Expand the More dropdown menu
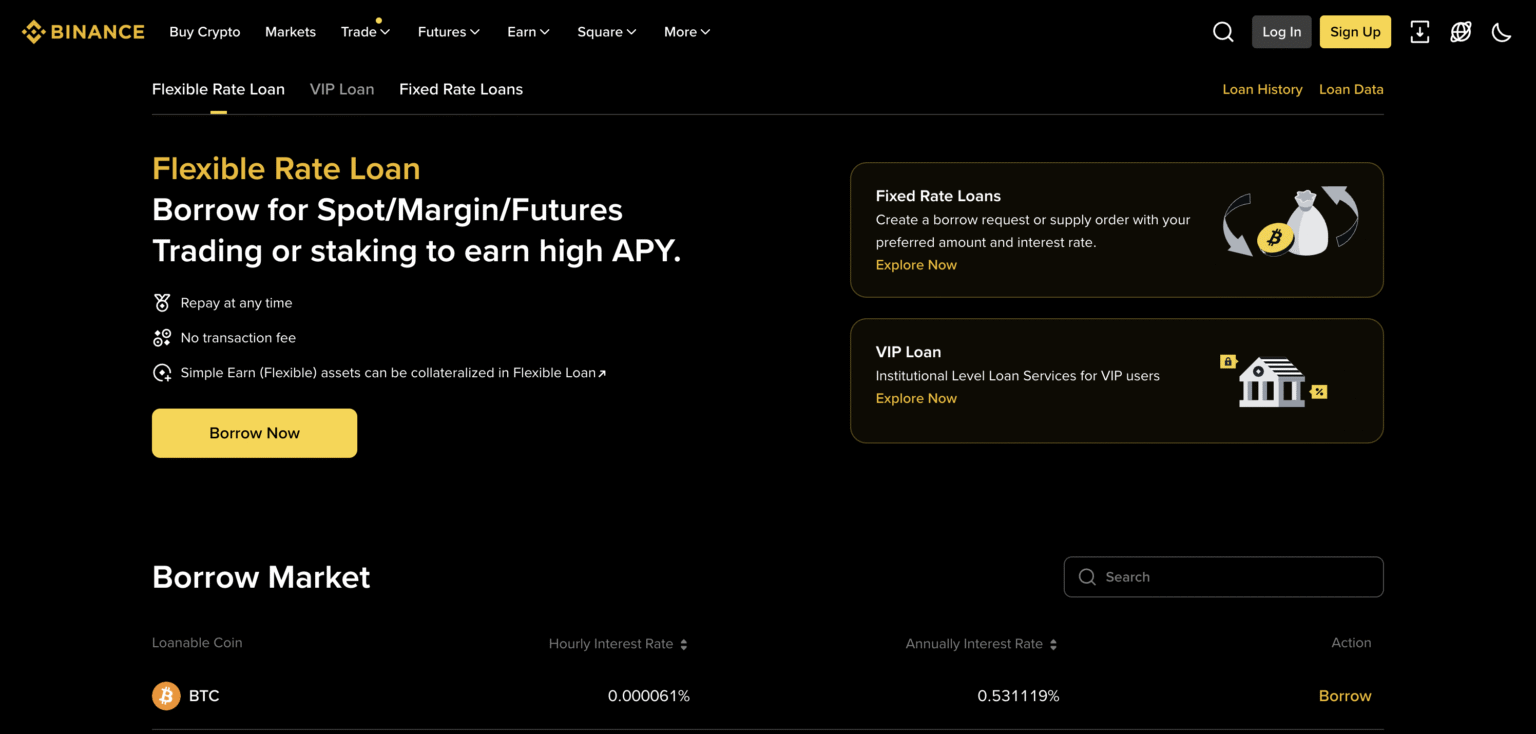The height and width of the screenshot is (734, 1536). (687, 32)
